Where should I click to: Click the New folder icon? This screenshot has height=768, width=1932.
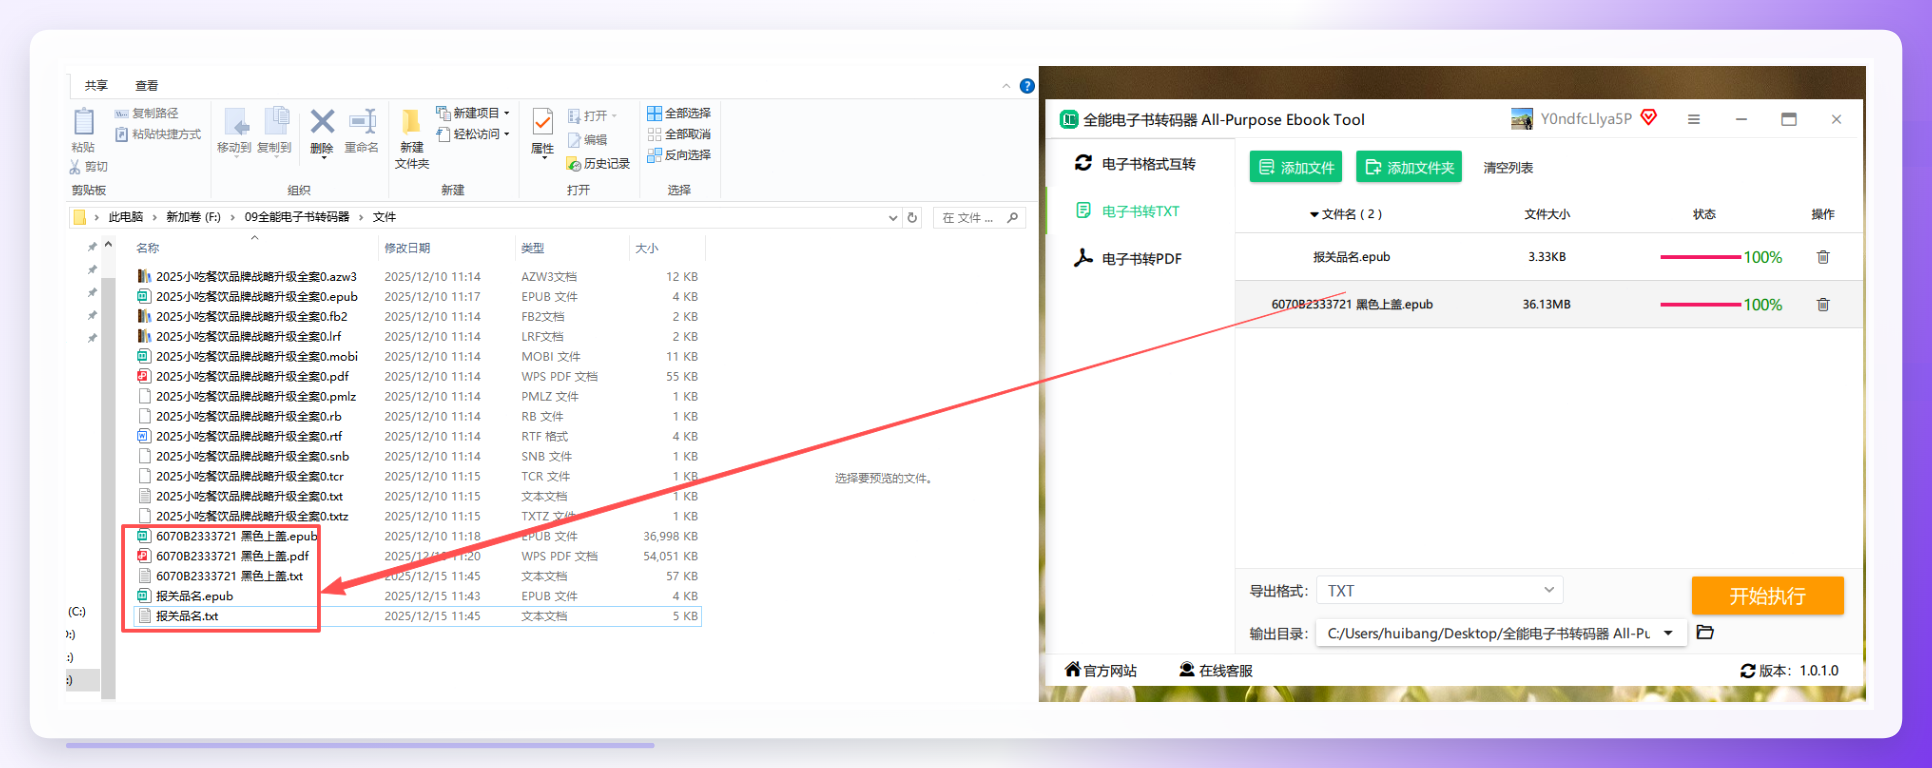point(411,122)
